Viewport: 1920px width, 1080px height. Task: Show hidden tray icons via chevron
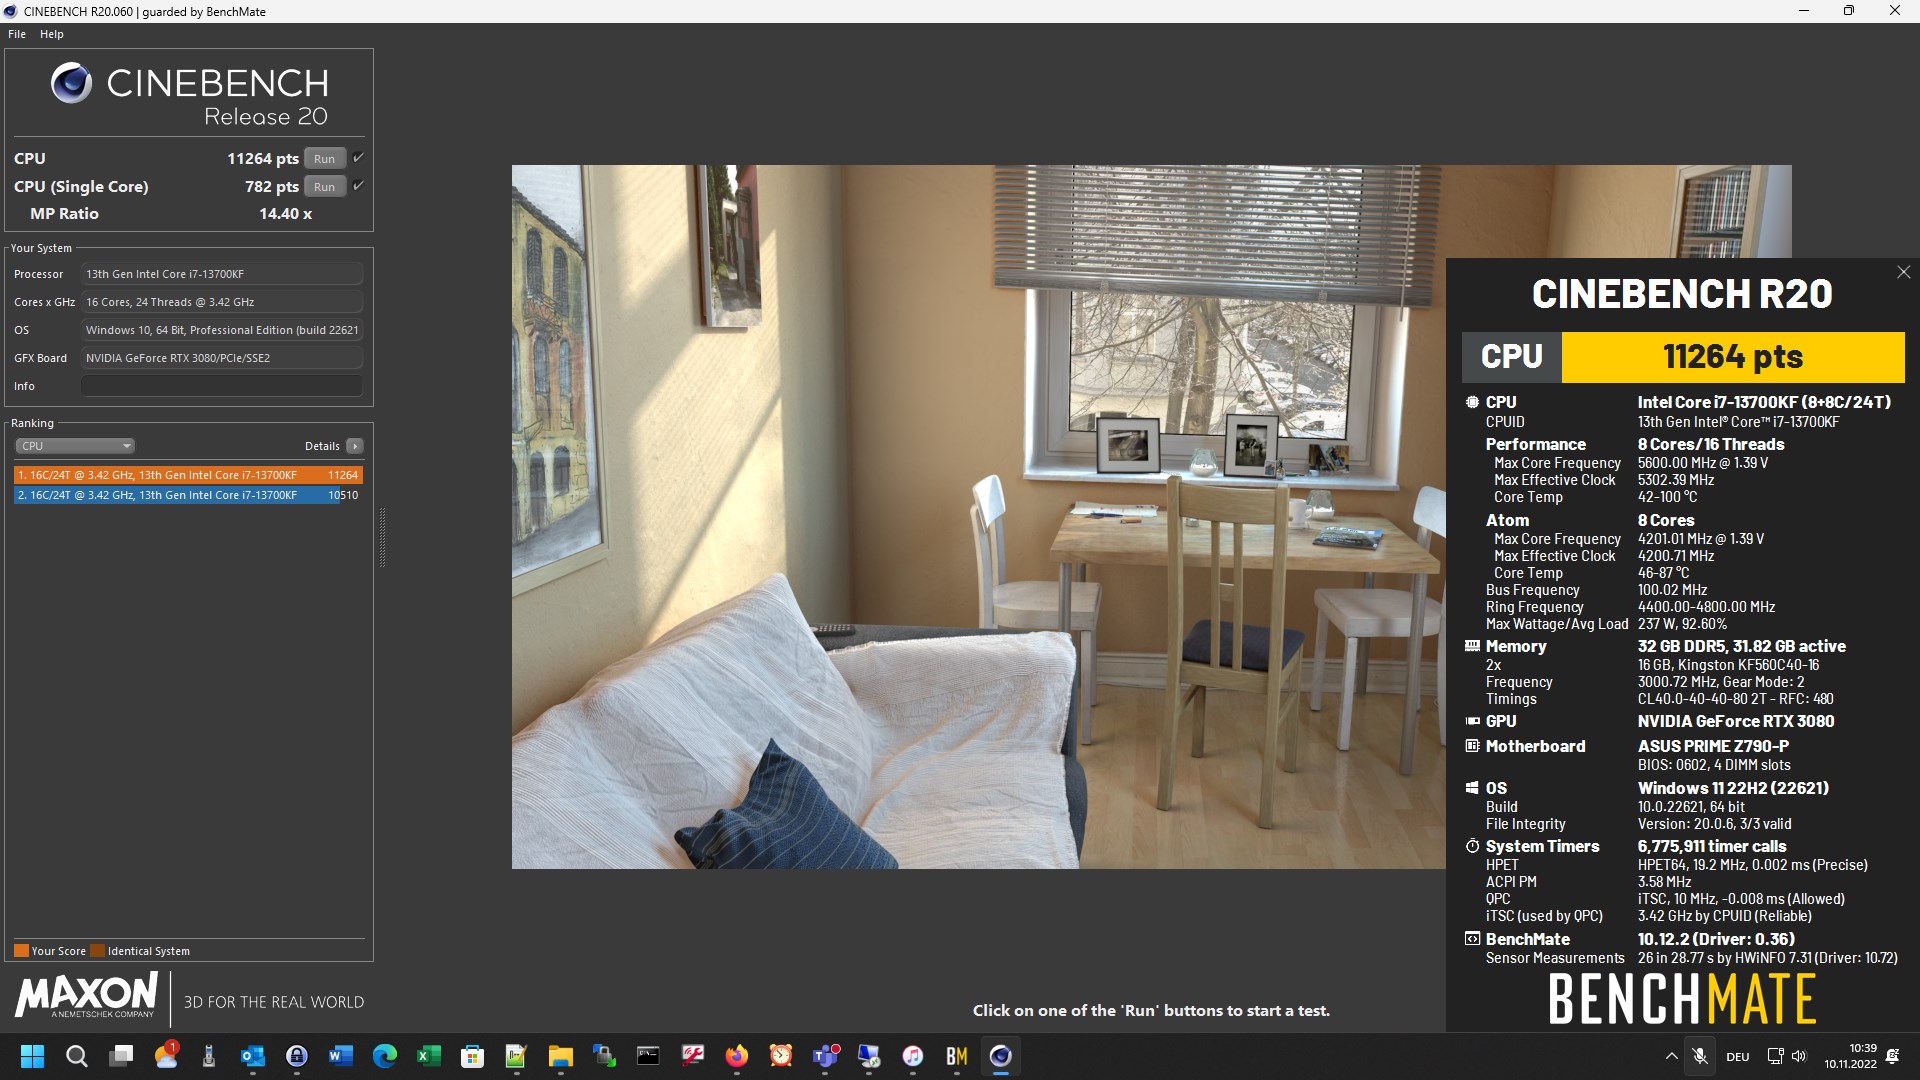click(1671, 1056)
